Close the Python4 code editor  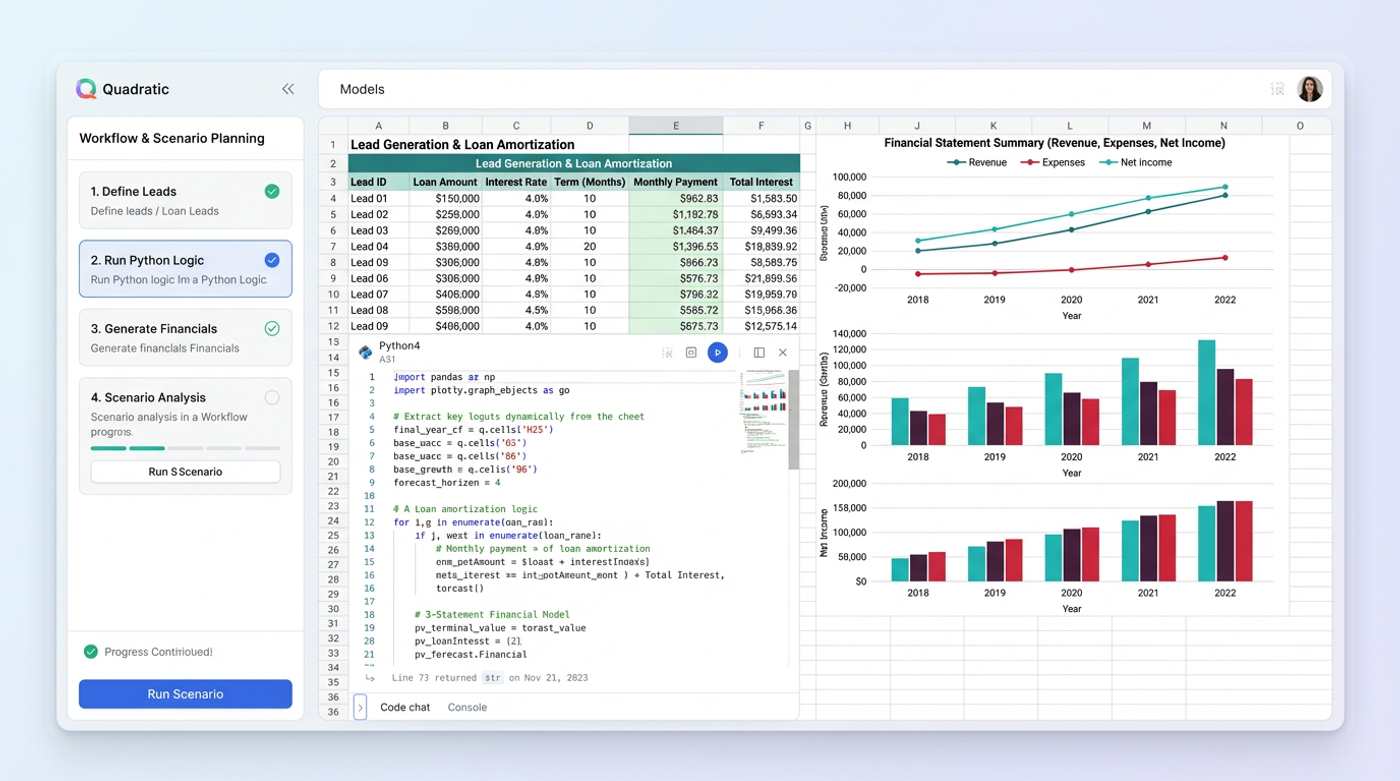tap(783, 353)
